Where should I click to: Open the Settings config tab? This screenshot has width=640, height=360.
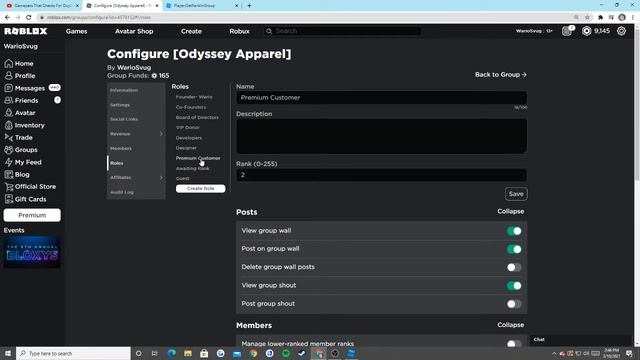[120, 105]
